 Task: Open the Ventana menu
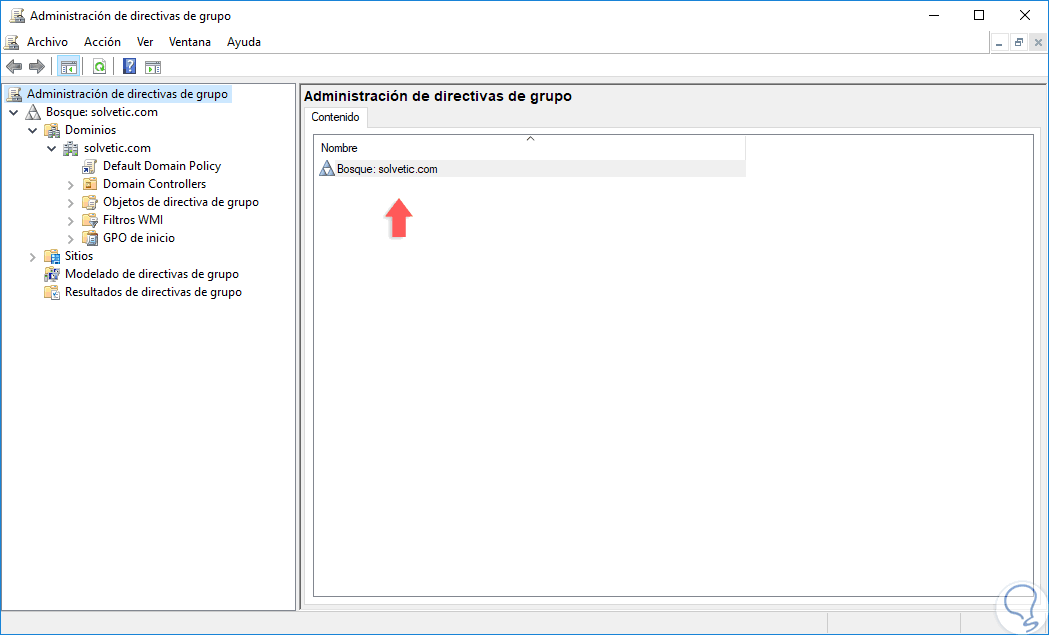pos(190,42)
